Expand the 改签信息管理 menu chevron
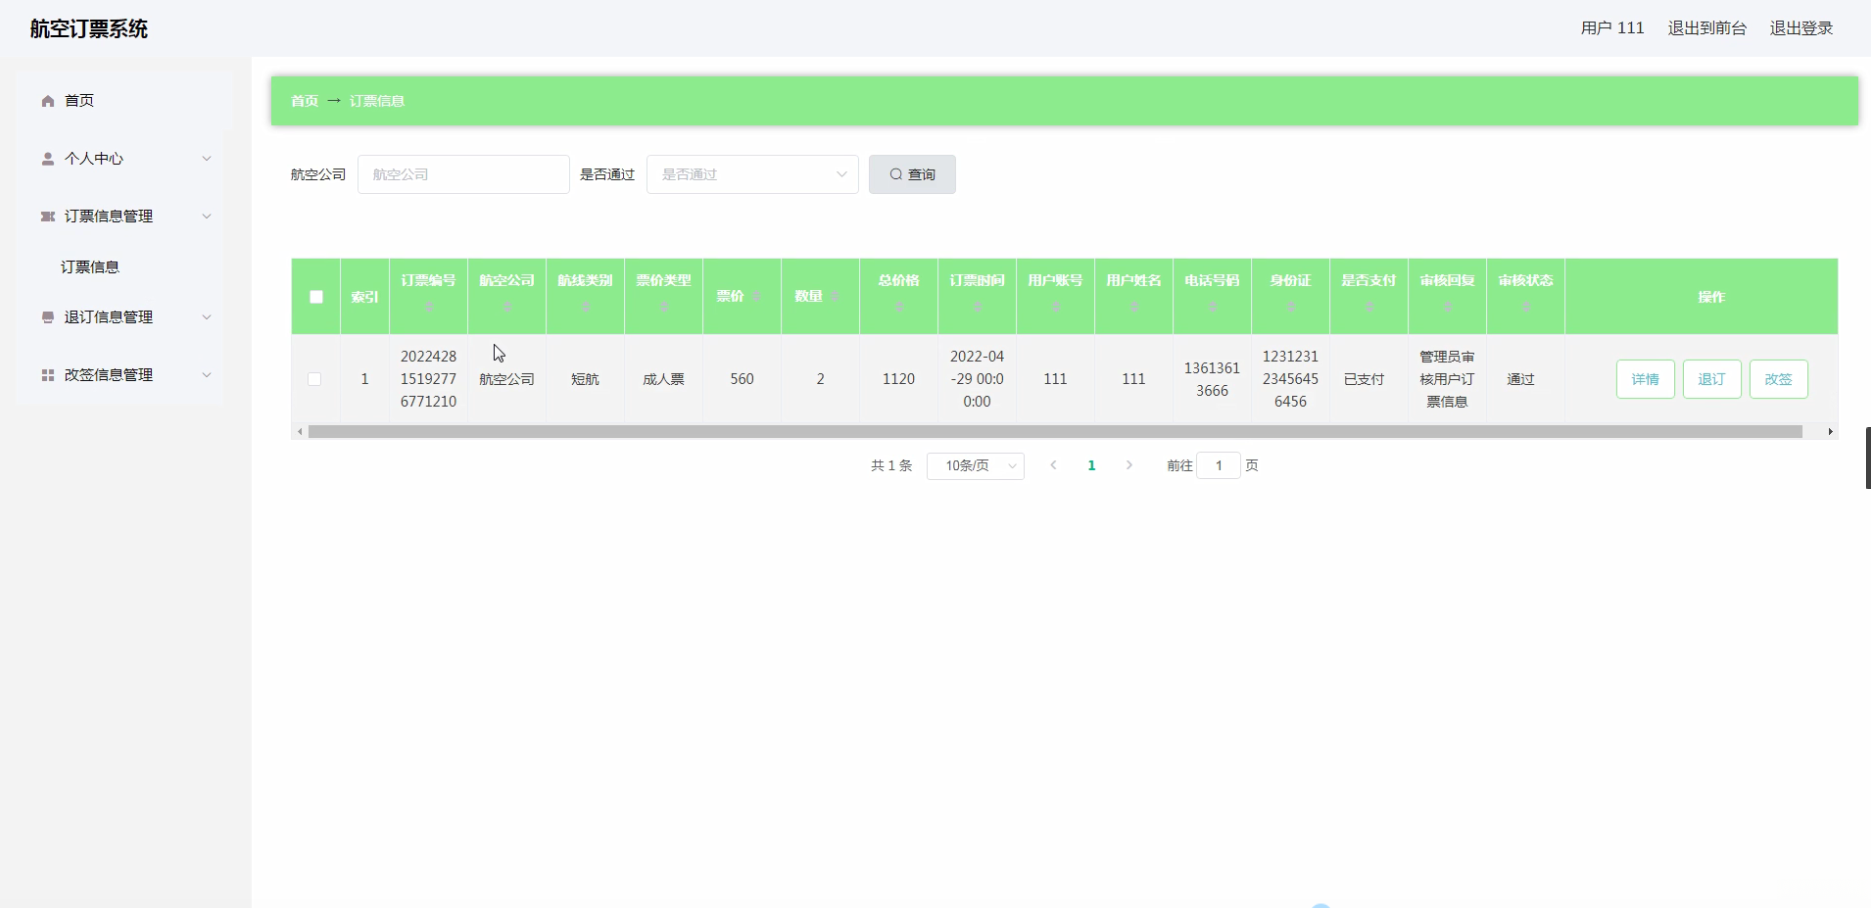The width and height of the screenshot is (1871, 908). tap(207, 376)
